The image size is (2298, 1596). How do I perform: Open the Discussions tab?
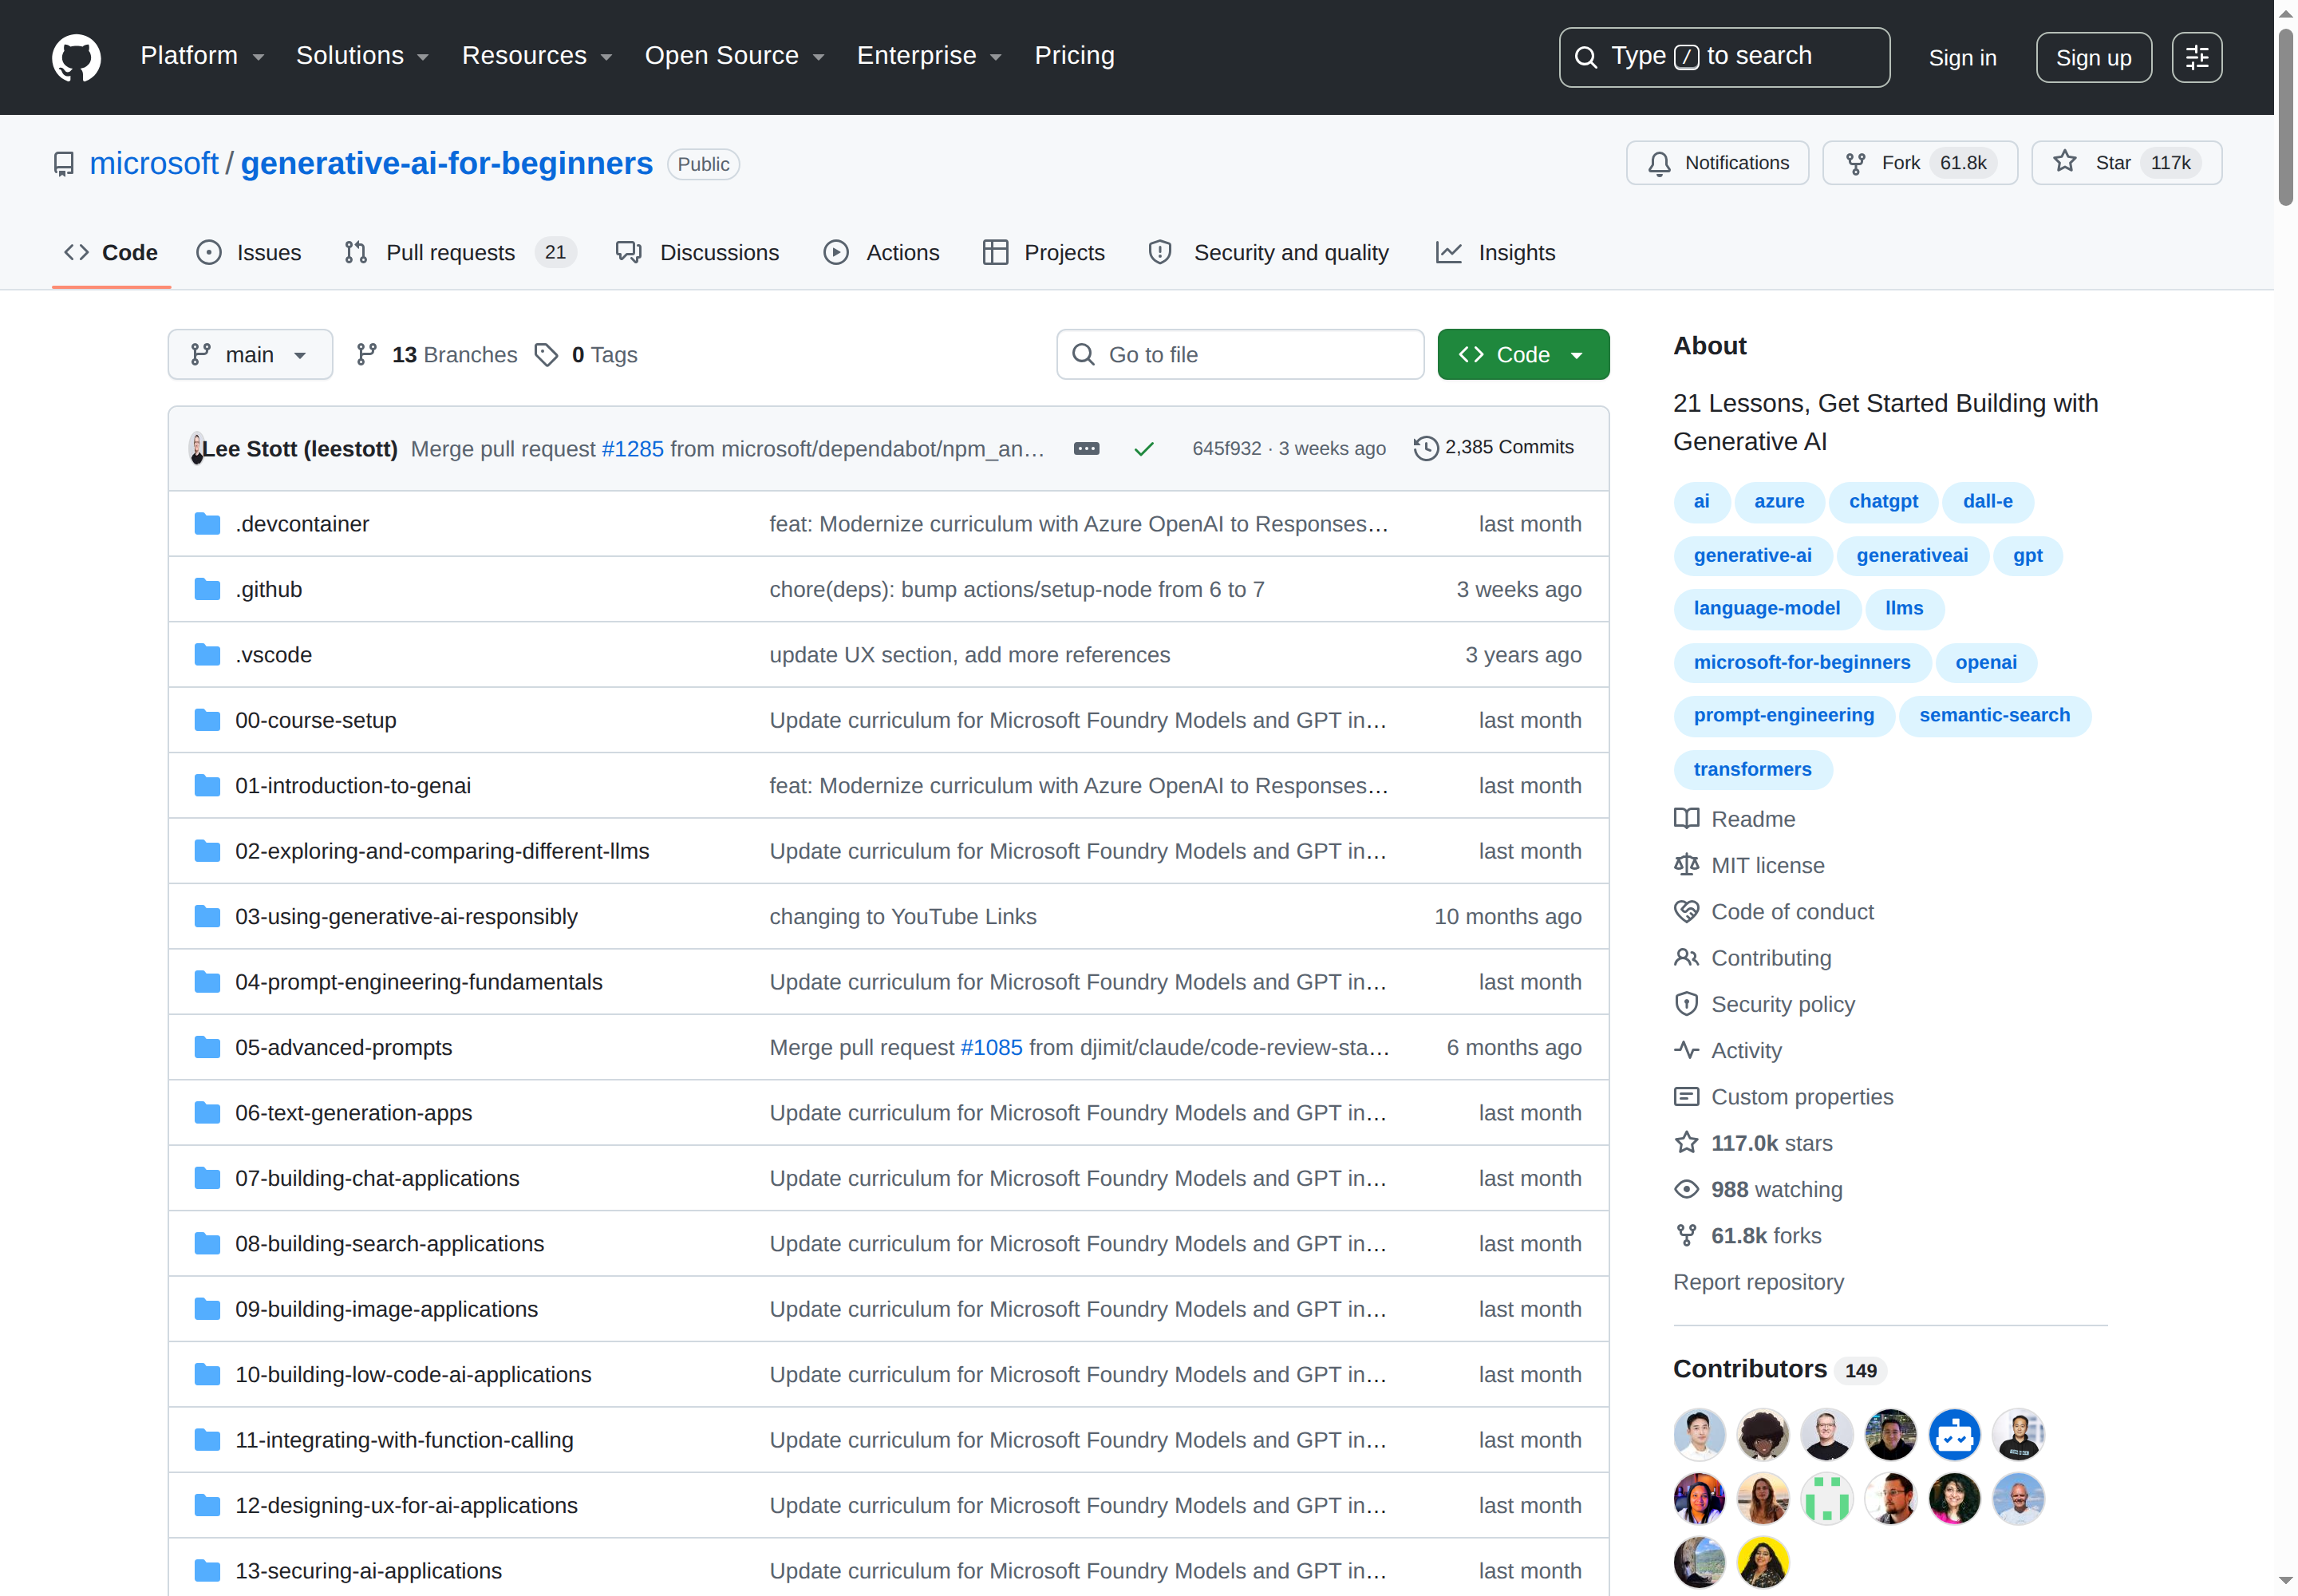[x=697, y=253]
